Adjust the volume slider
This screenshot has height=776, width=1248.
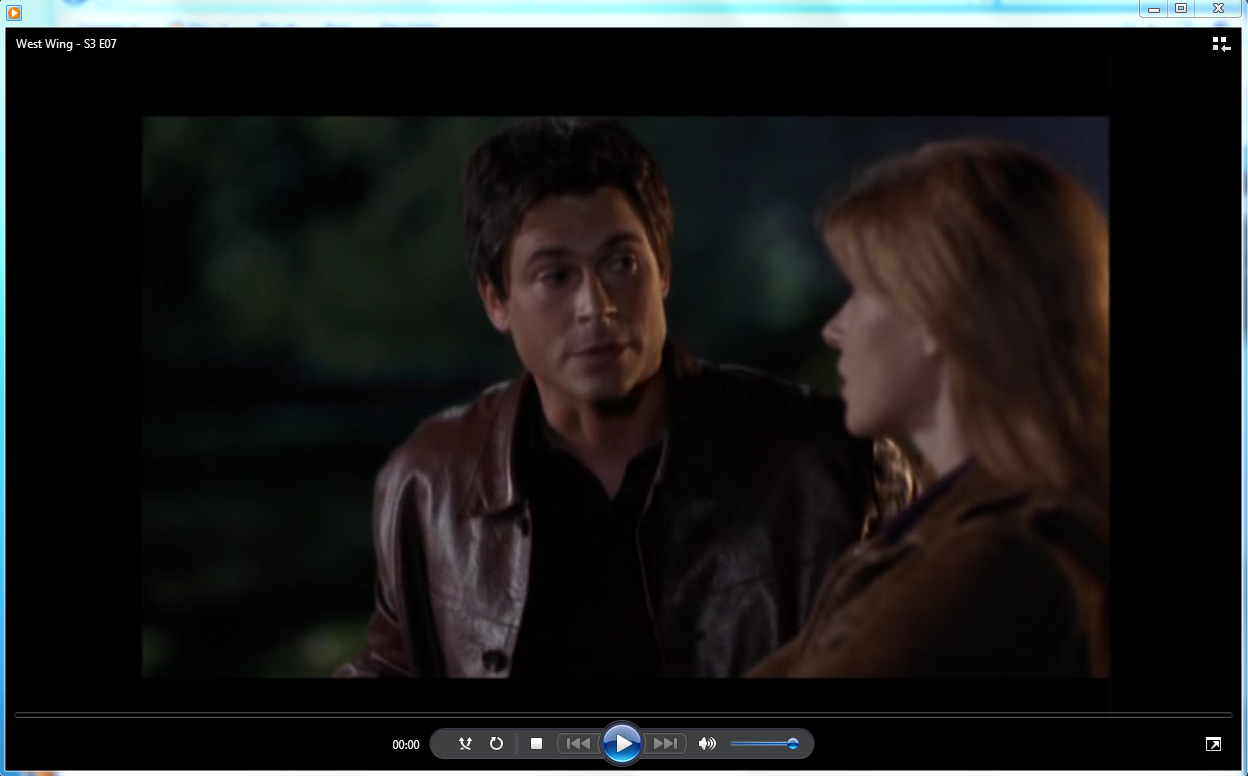click(x=764, y=743)
